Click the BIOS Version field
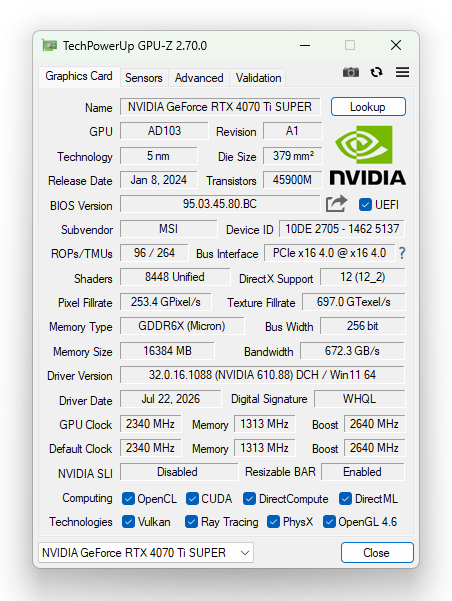 coord(220,204)
